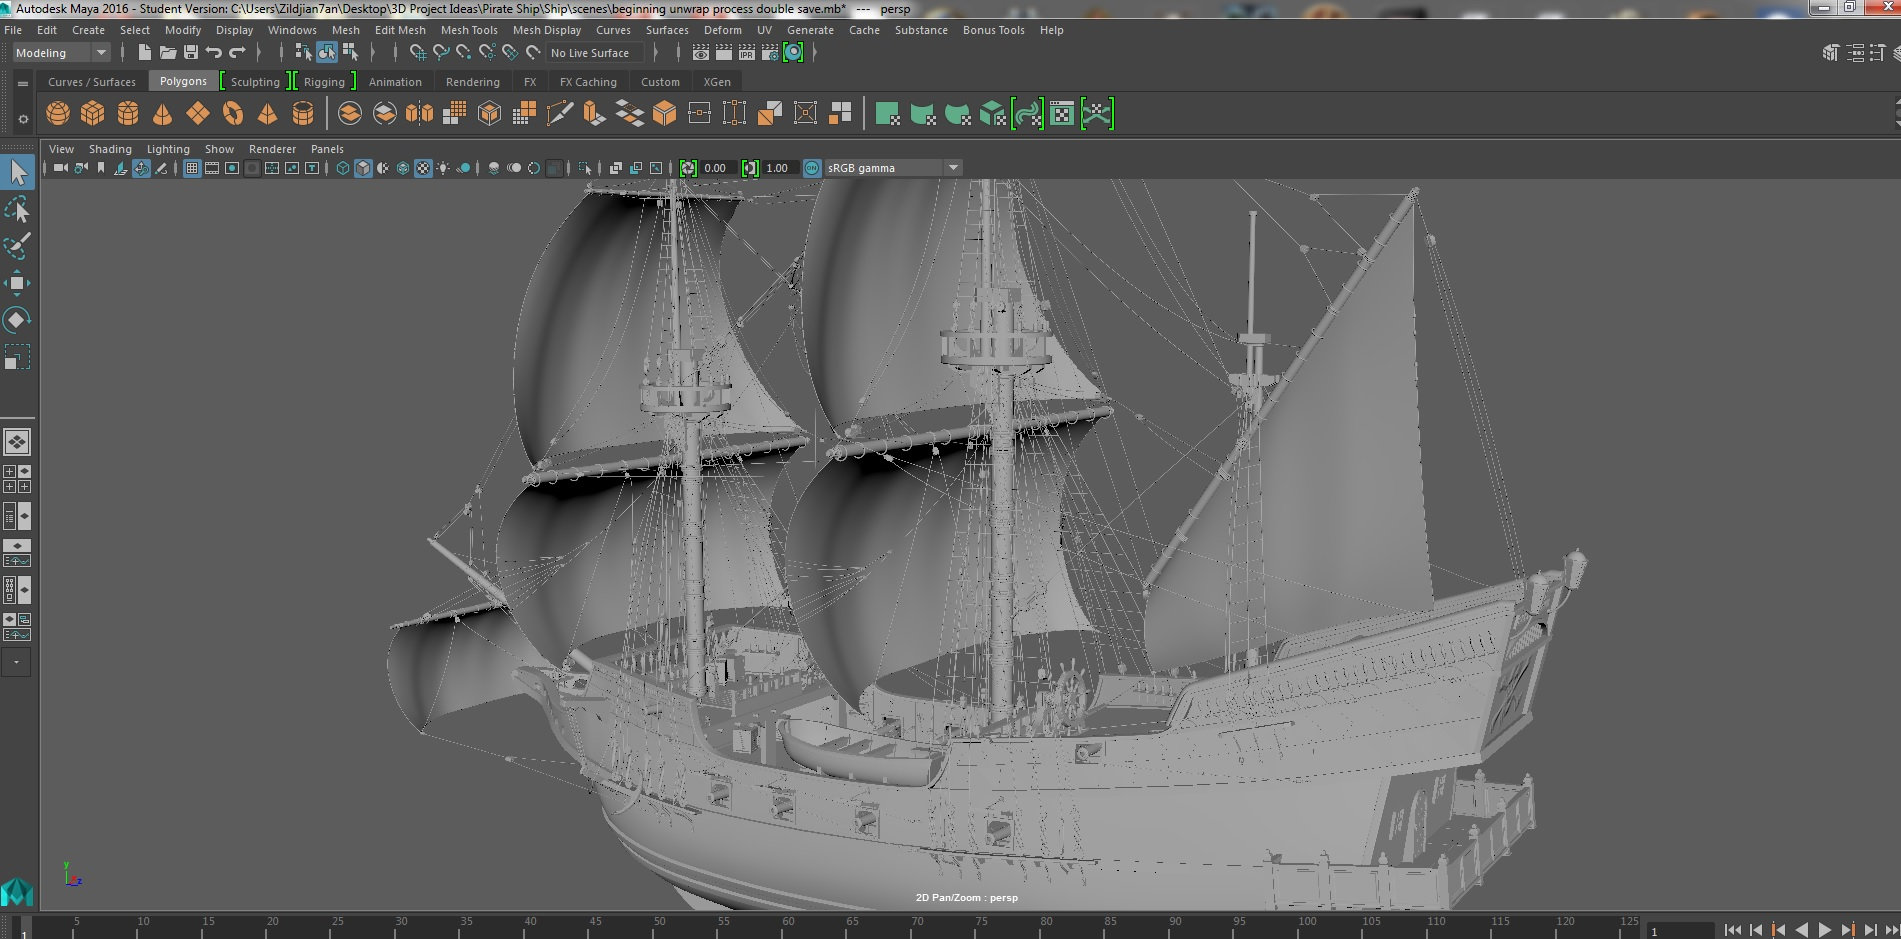The image size is (1901, 939).
Task: Open the panel Lighting menu
Action: coord(168,149)
